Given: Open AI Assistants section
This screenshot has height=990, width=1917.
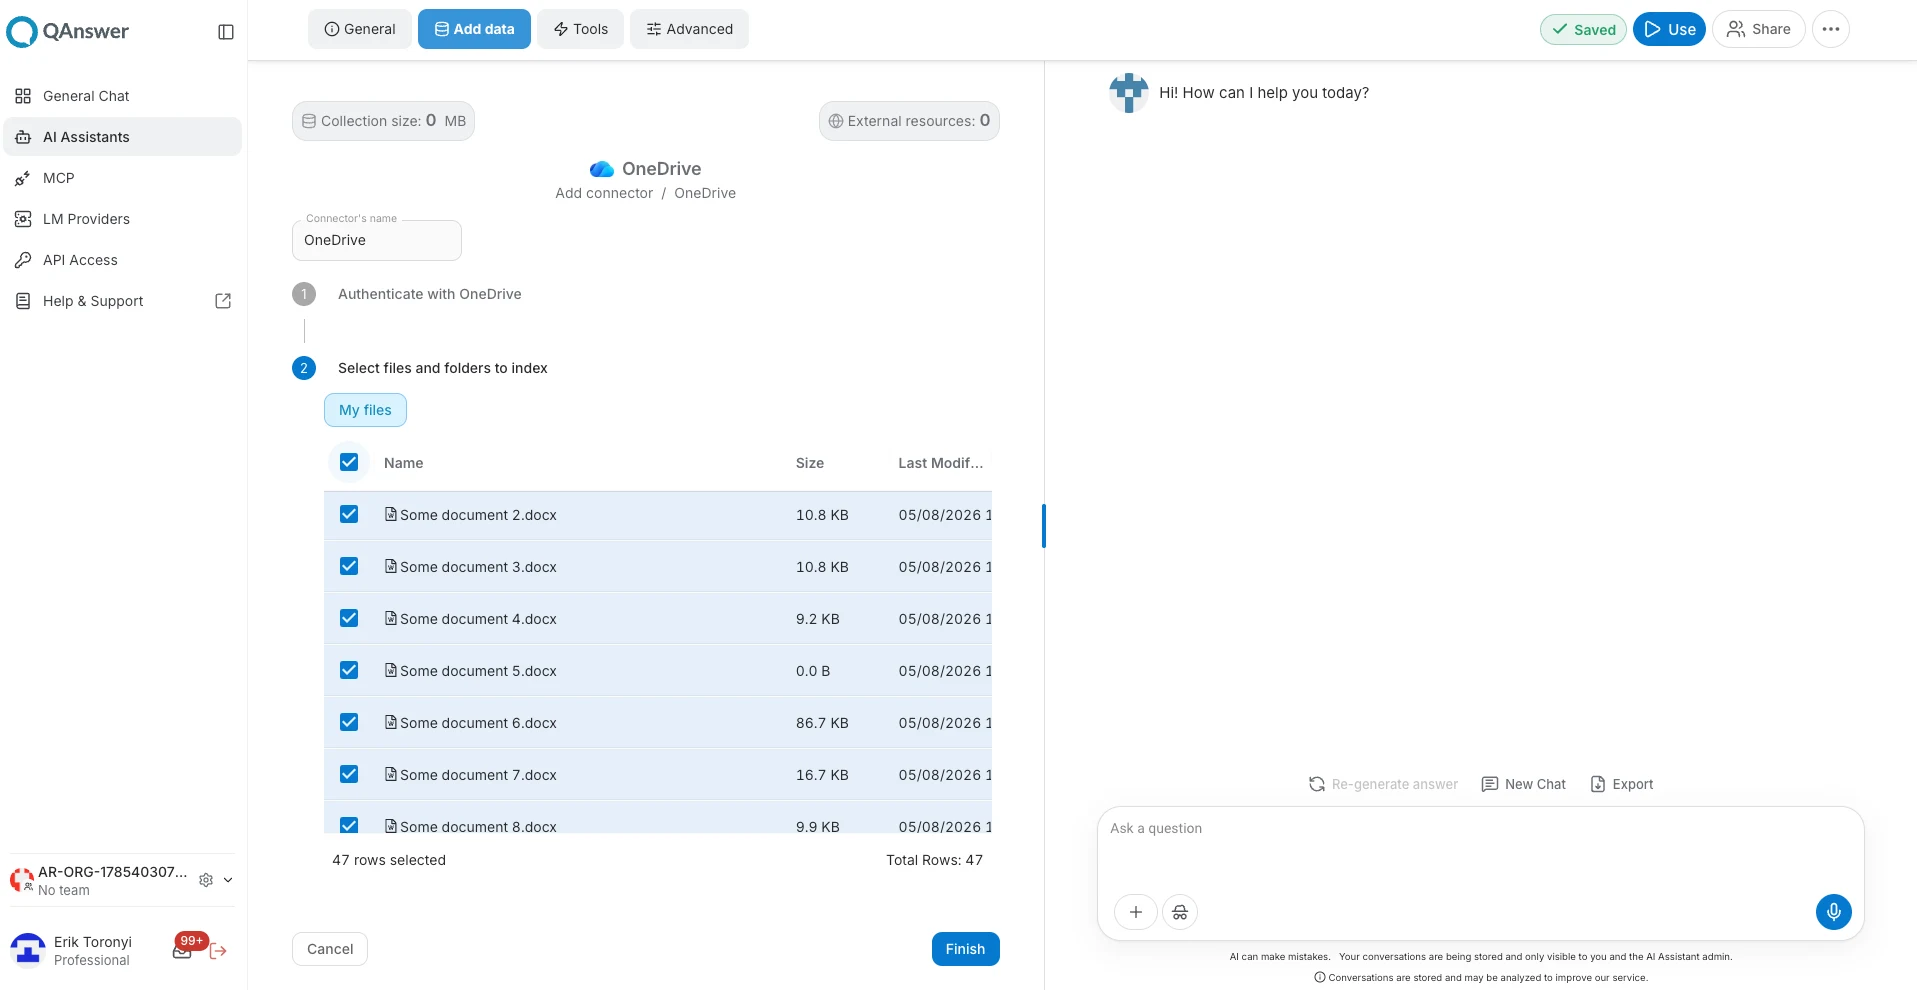Looking at the screenshot, I should pos(122,137).
